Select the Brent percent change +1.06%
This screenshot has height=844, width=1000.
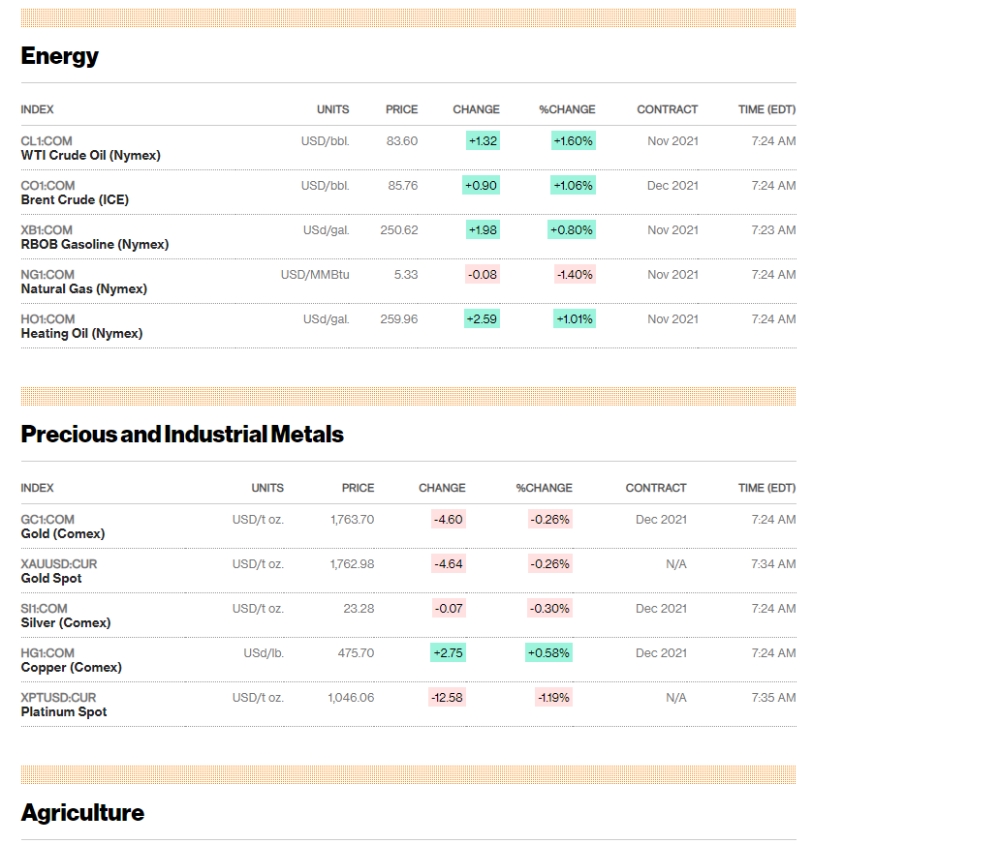click(573, 186)
